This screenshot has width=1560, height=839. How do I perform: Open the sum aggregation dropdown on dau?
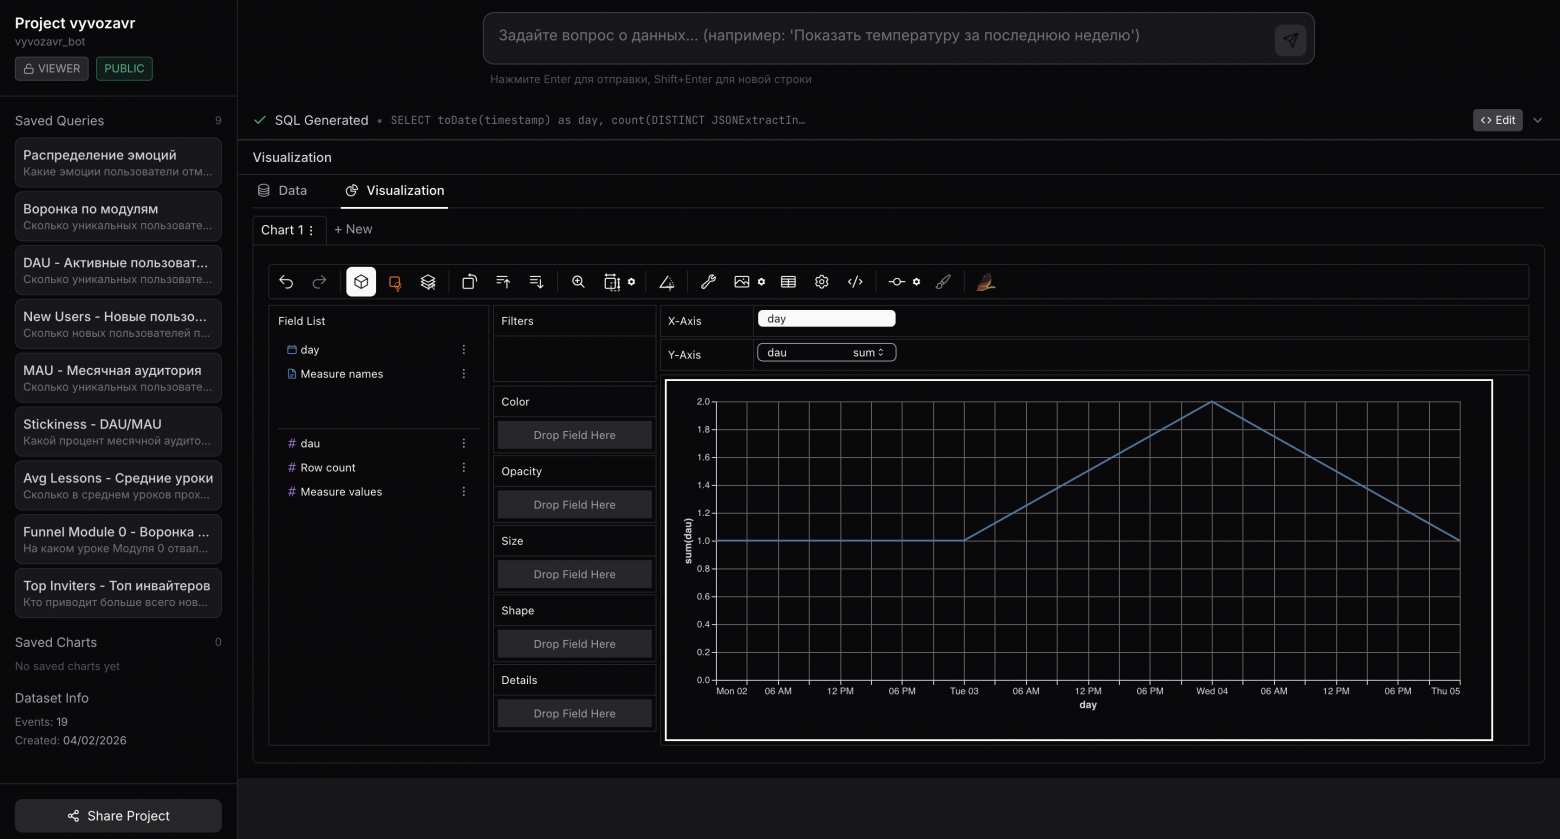pos(868,353)
